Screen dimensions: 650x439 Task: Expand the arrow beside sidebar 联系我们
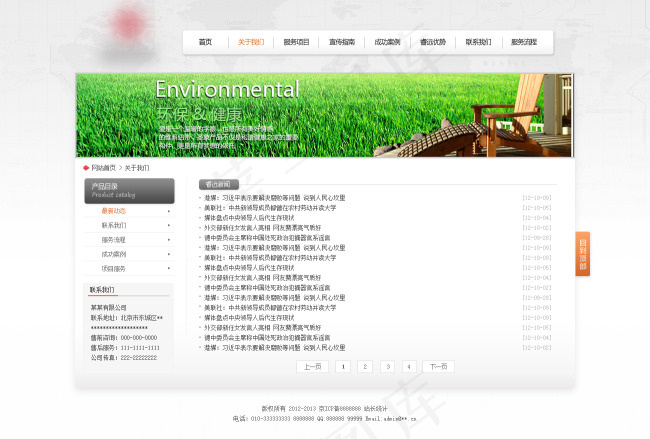coord(169,226)
